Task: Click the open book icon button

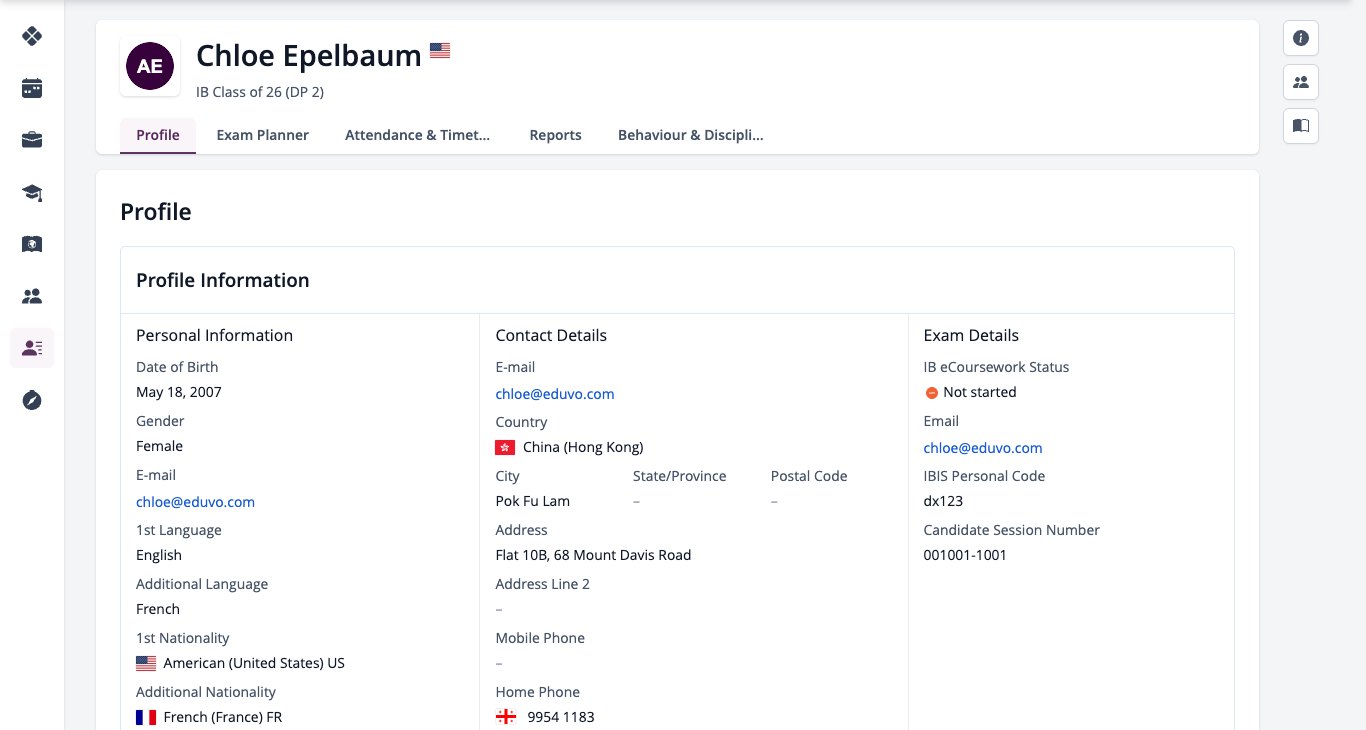Action: pyautogui.click(x=1301, y=126)
